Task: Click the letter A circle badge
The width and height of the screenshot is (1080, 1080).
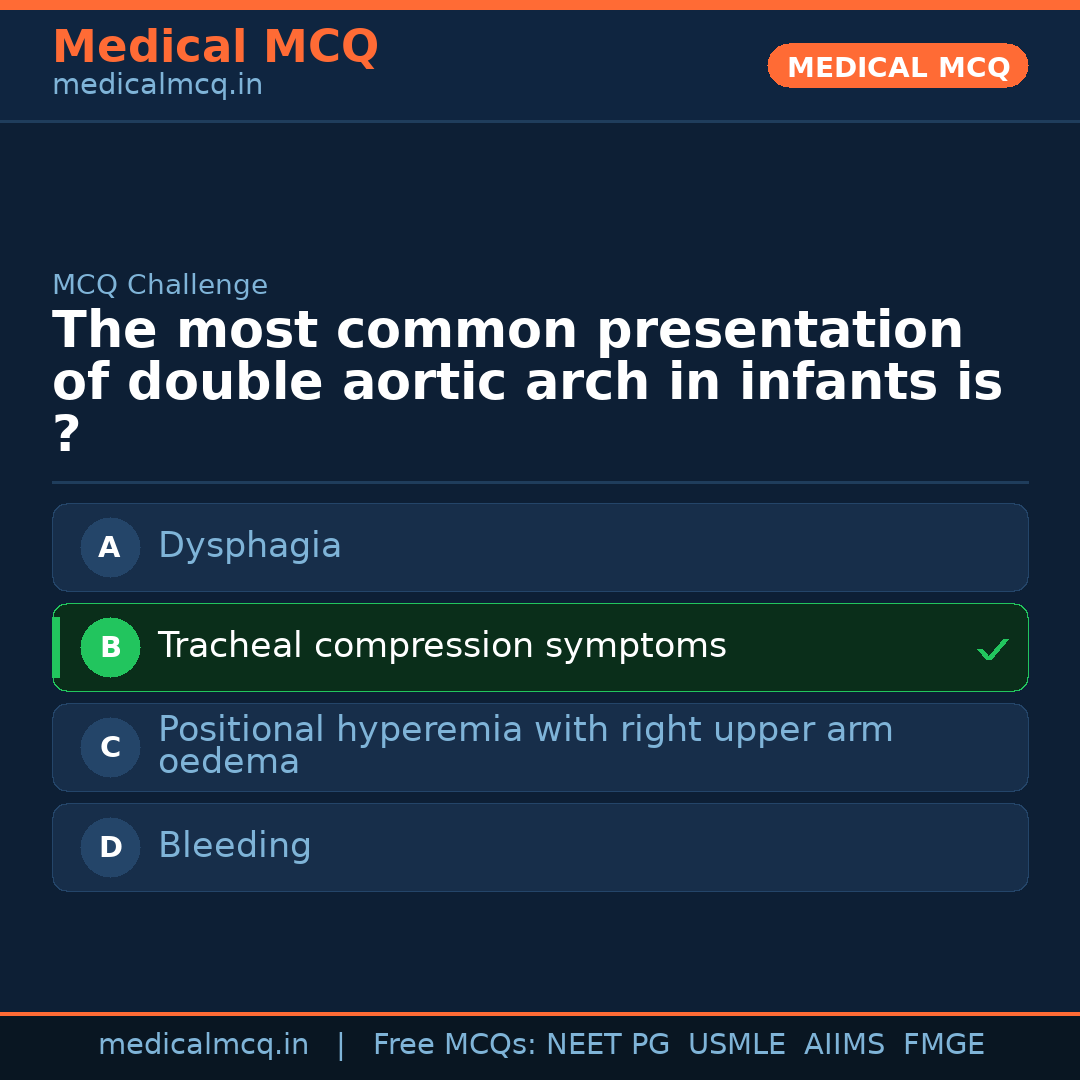Action: (x=110, y=547)
